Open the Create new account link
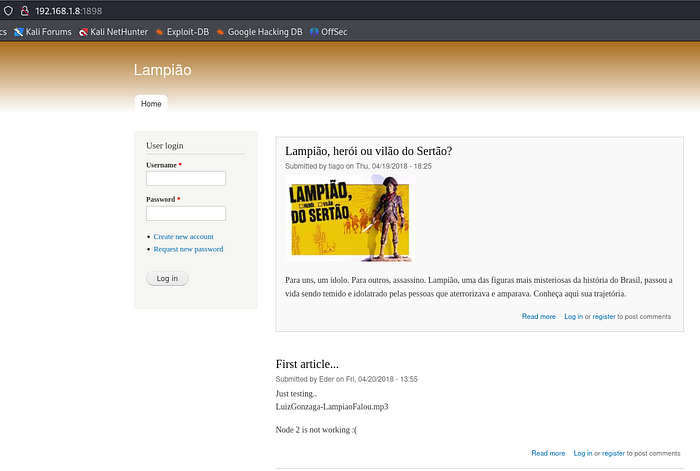700x471 pixels. [x=183, y=237]
